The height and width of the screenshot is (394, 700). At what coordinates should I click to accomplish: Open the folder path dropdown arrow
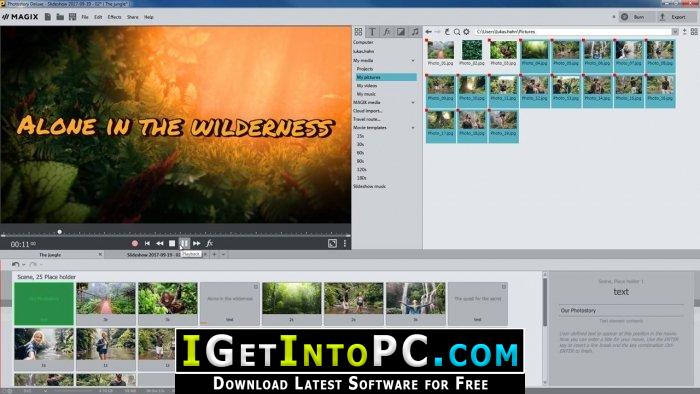(675, 32)
